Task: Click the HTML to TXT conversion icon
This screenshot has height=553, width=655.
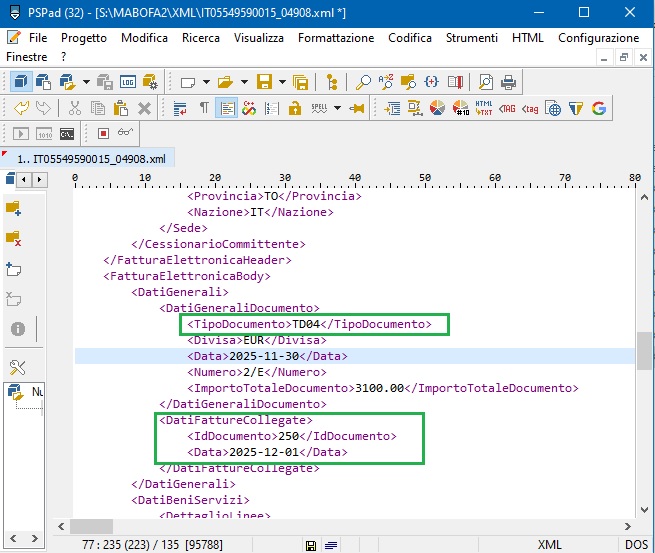Action: pyautogui.click(x=484, y=108)
